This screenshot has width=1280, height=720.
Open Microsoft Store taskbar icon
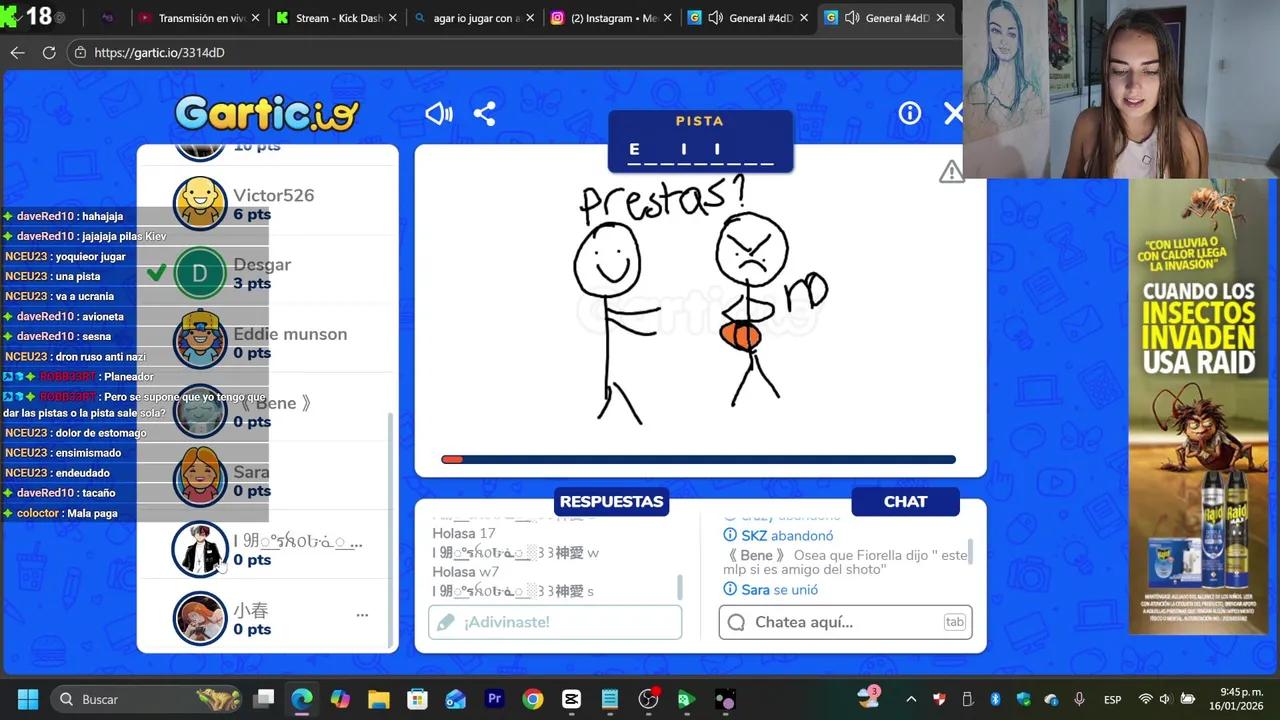point(417,699)
